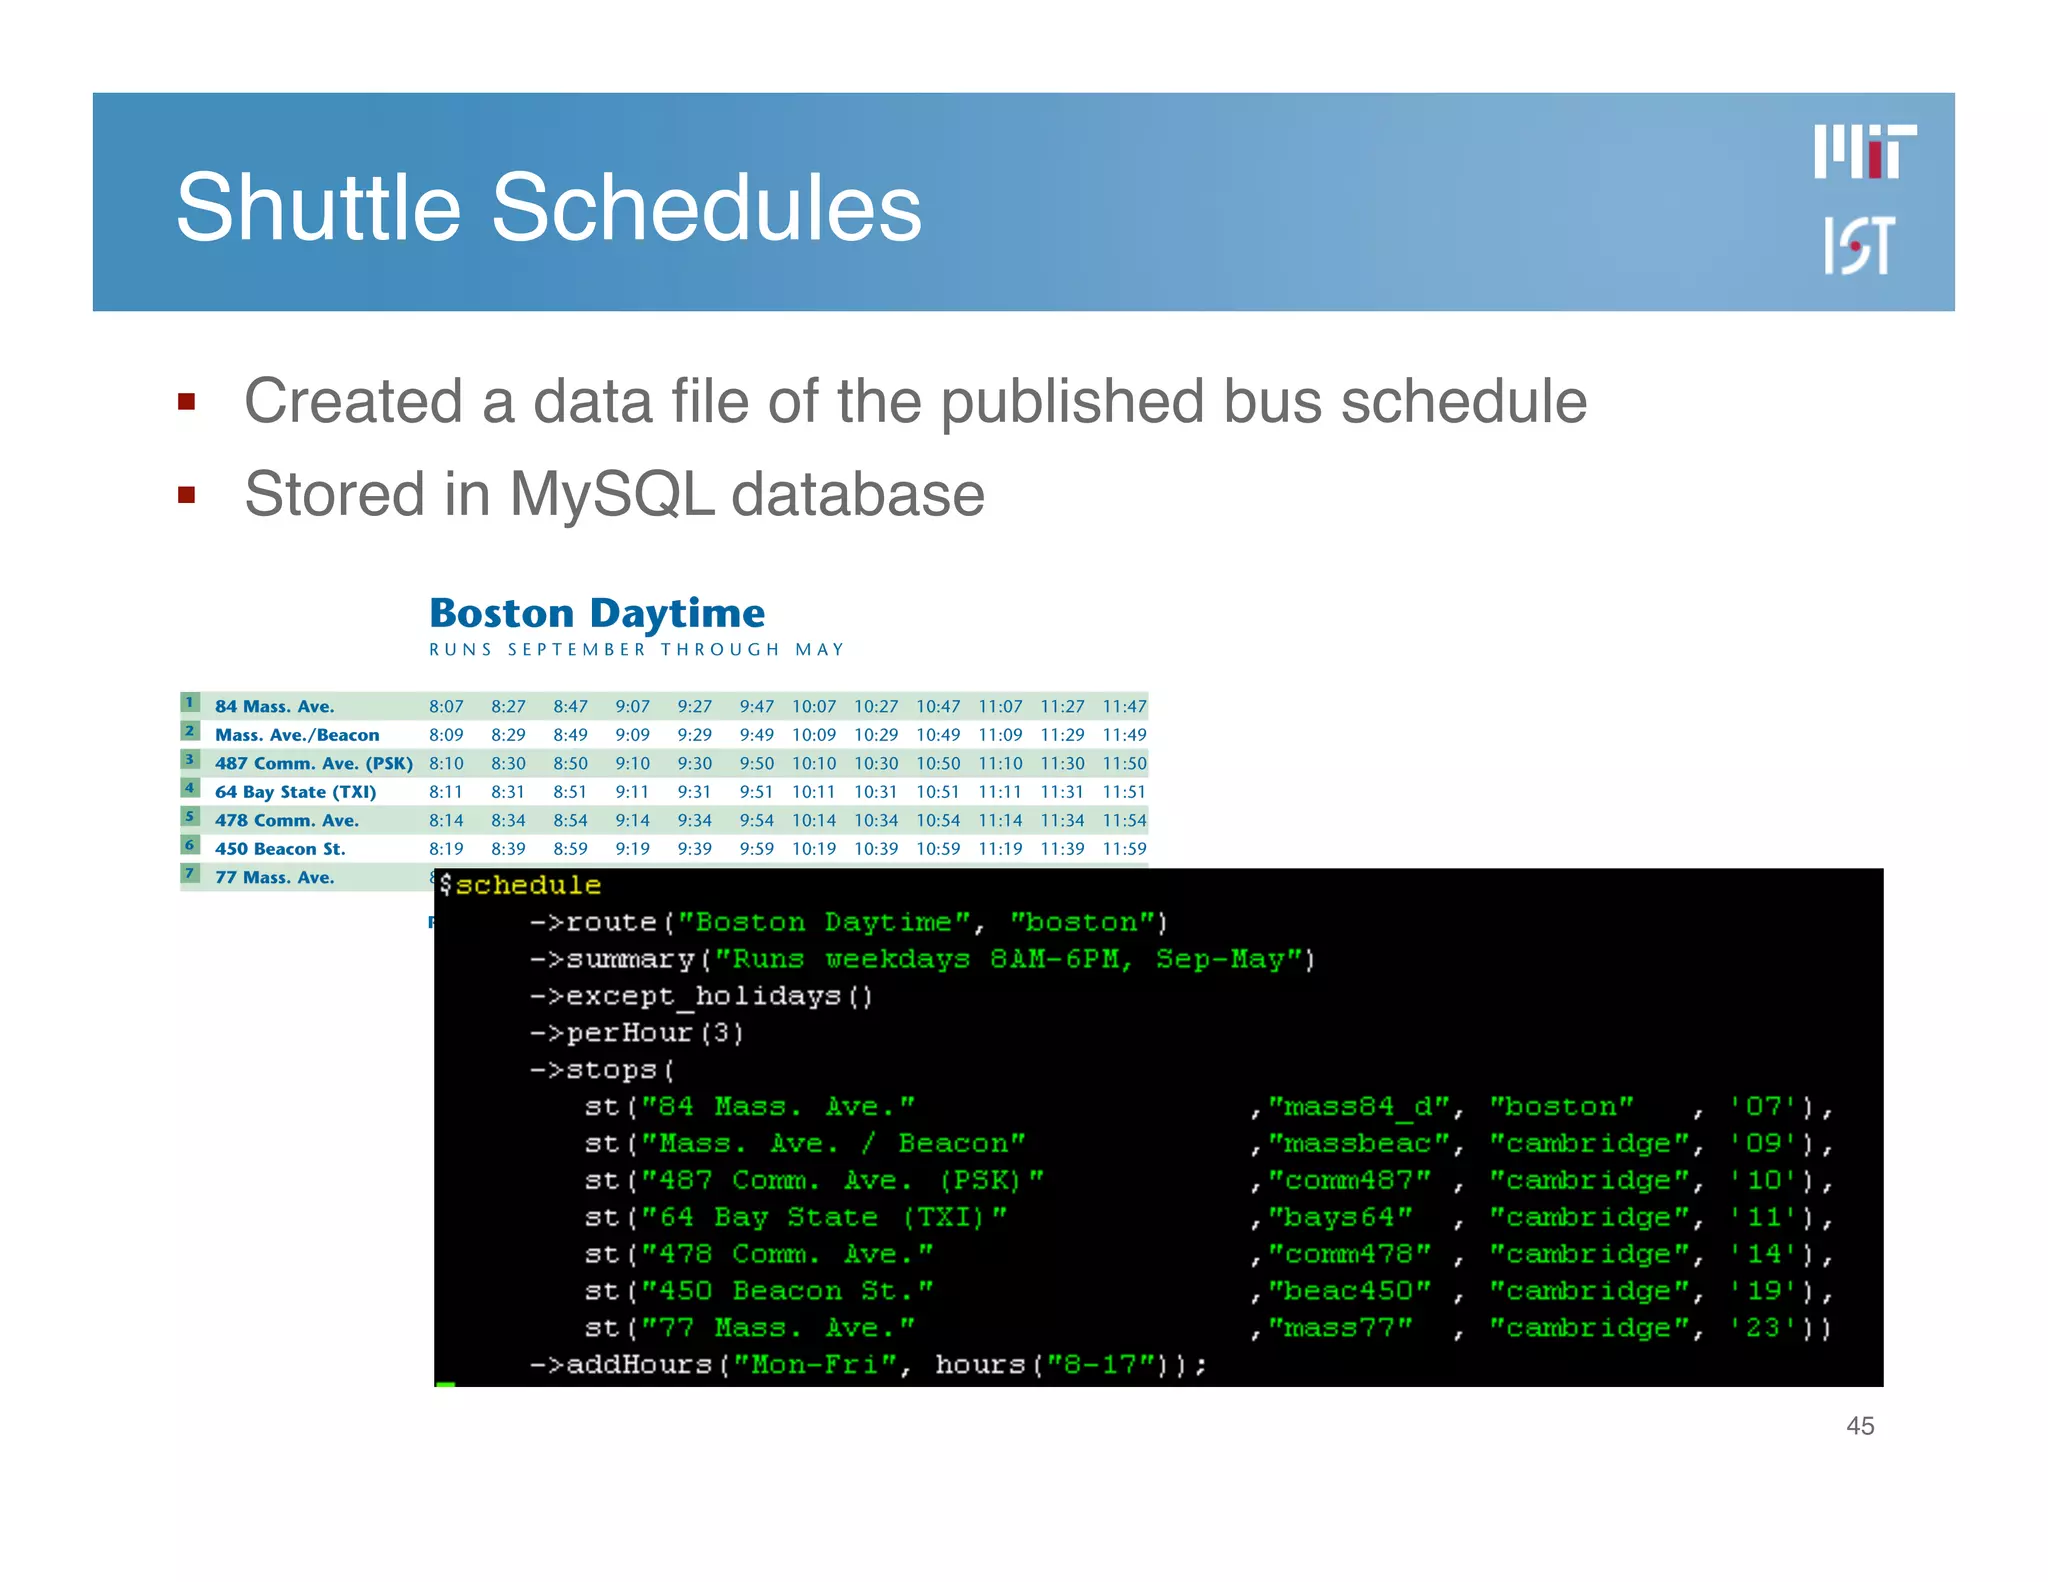This screenshot has height=1582, width=2048.
Task: Click the 8:19 time for 450 Beacon St.
Action: click(x=446, y=849)
